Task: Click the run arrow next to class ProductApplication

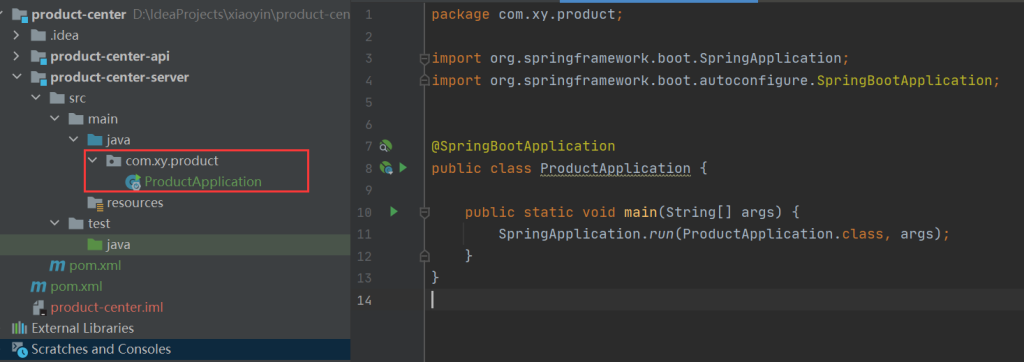Action: pyautogui.click(x=403, y=168)
